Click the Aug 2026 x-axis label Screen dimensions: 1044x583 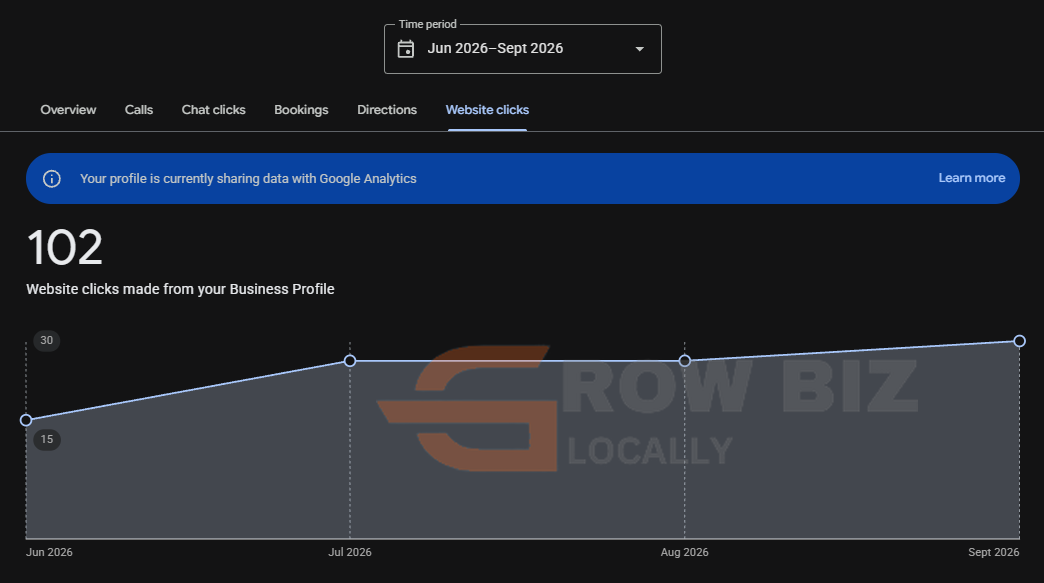[x=684, y=552]
